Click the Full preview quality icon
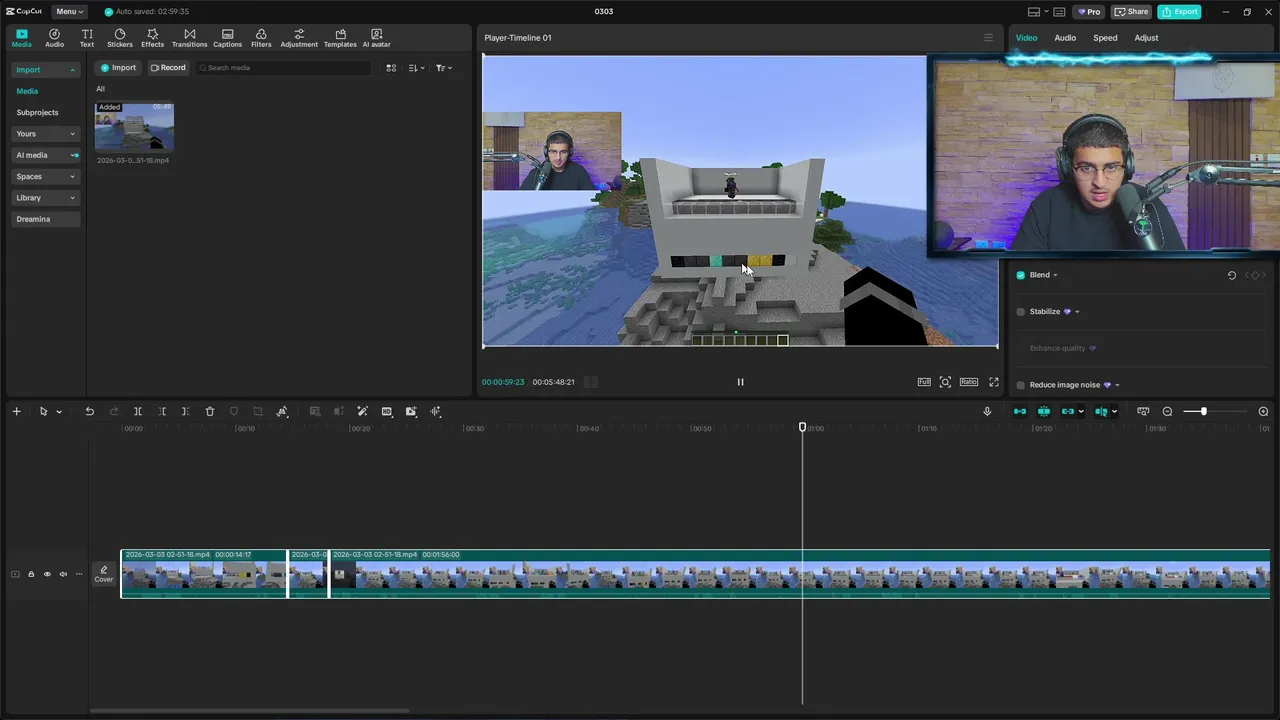 point(924,382)
